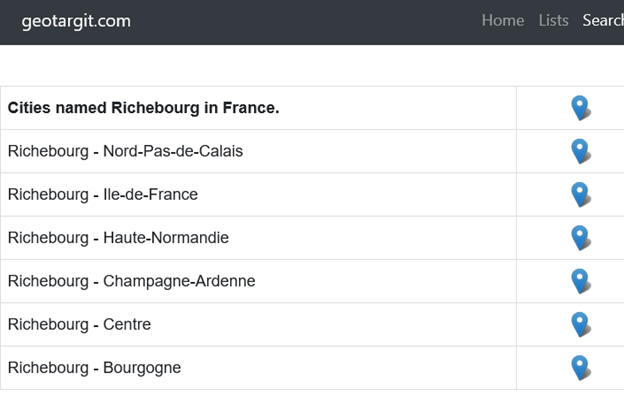Click the Cities named Richebourg in France heading

click(143, 108)
